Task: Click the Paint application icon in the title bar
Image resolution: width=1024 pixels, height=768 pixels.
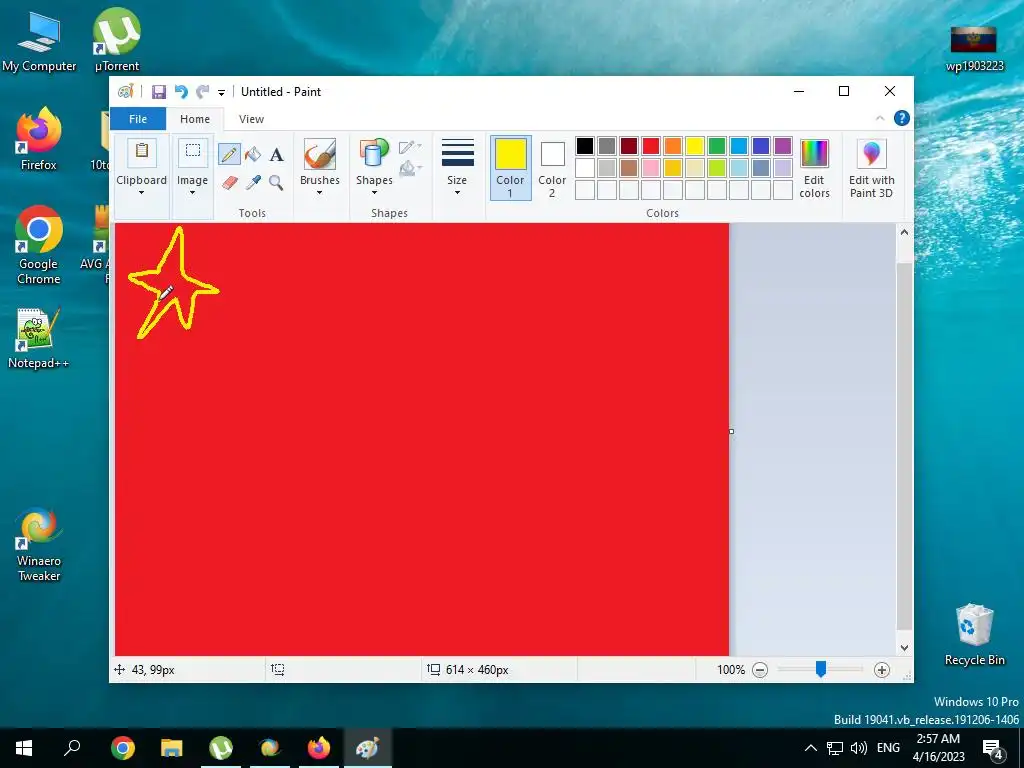Action: (125, 92)
